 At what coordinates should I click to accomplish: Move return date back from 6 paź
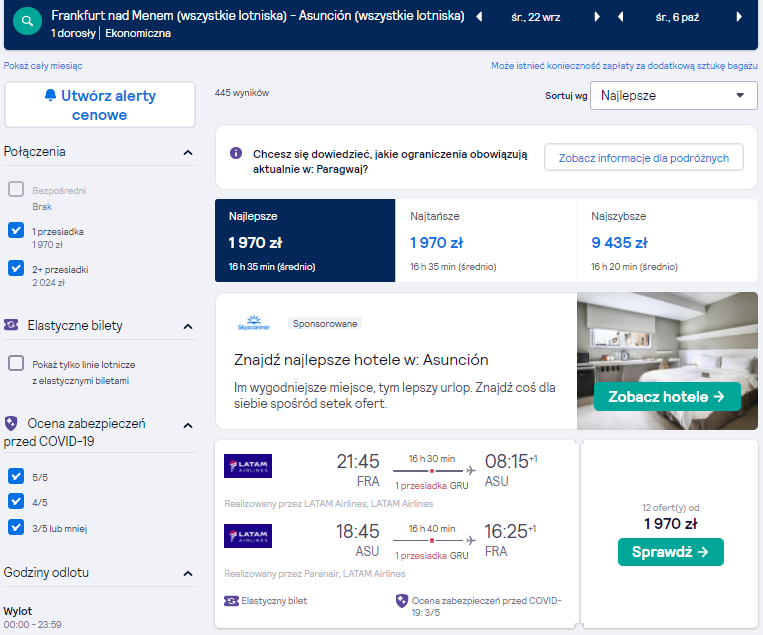620,17
